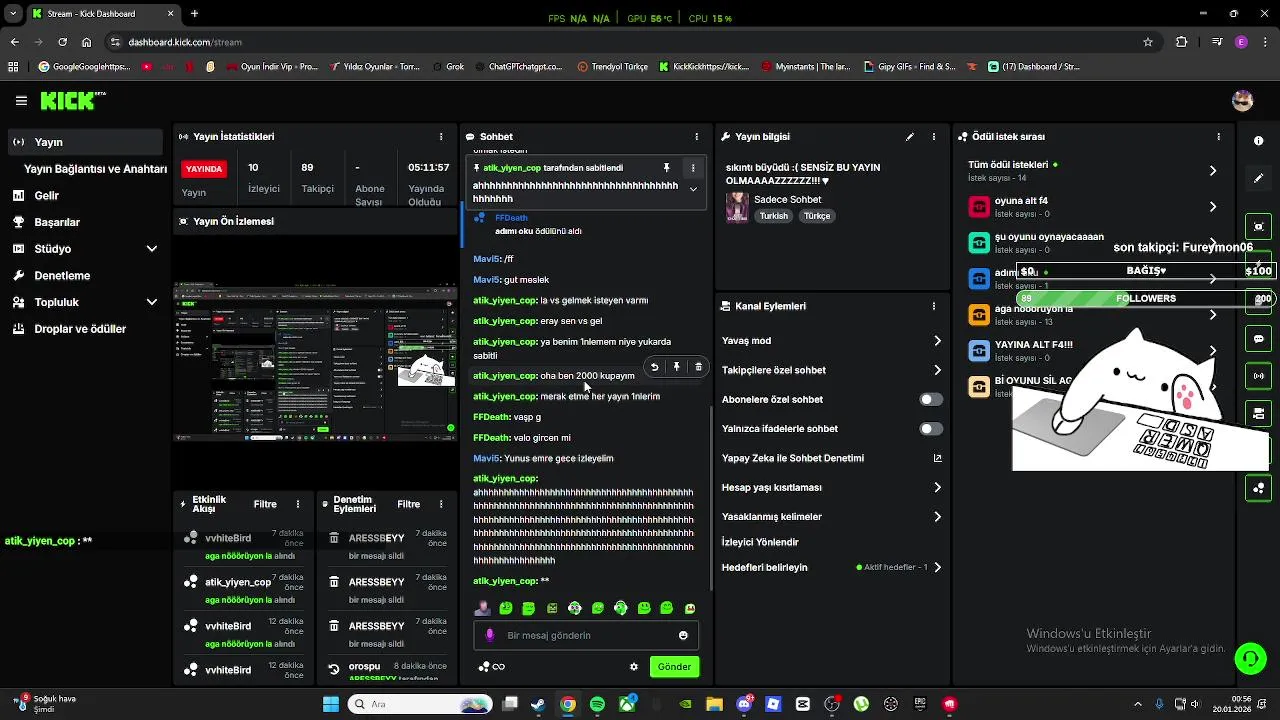
Task: Click the first green emote in quick emote row
Action: tap(506, 608)
